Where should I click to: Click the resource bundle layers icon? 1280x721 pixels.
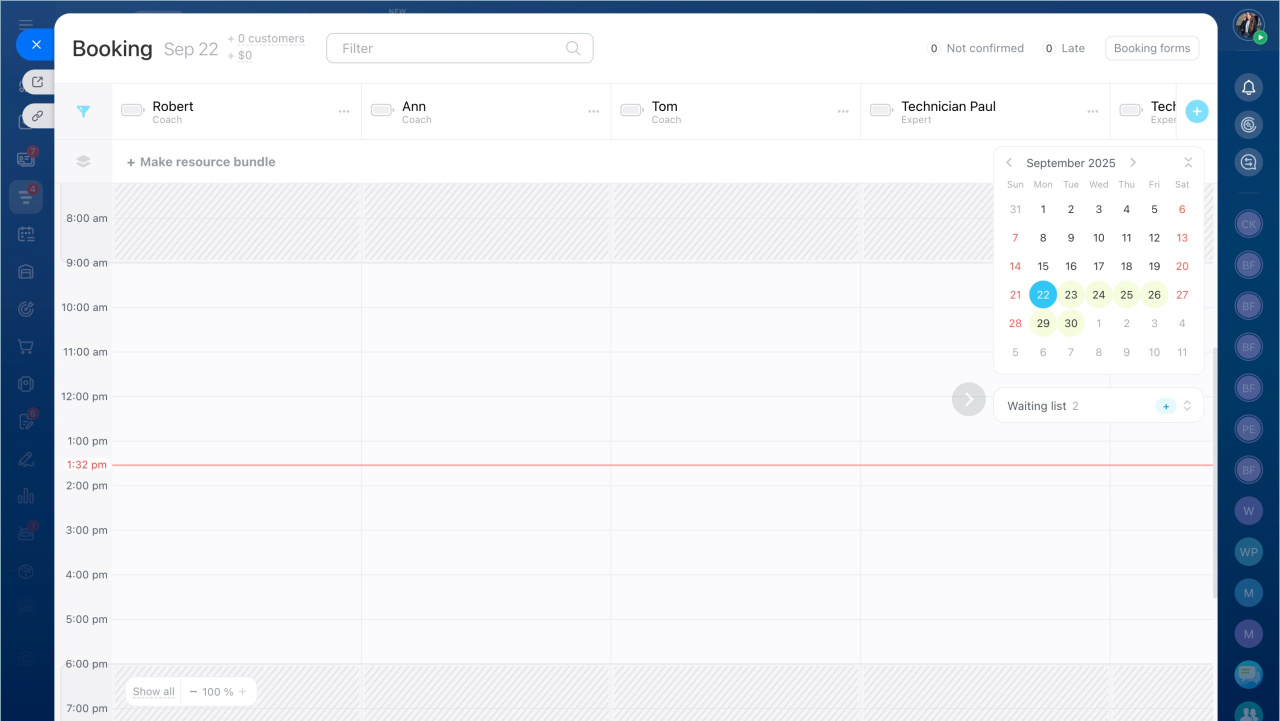click(83, 162)
